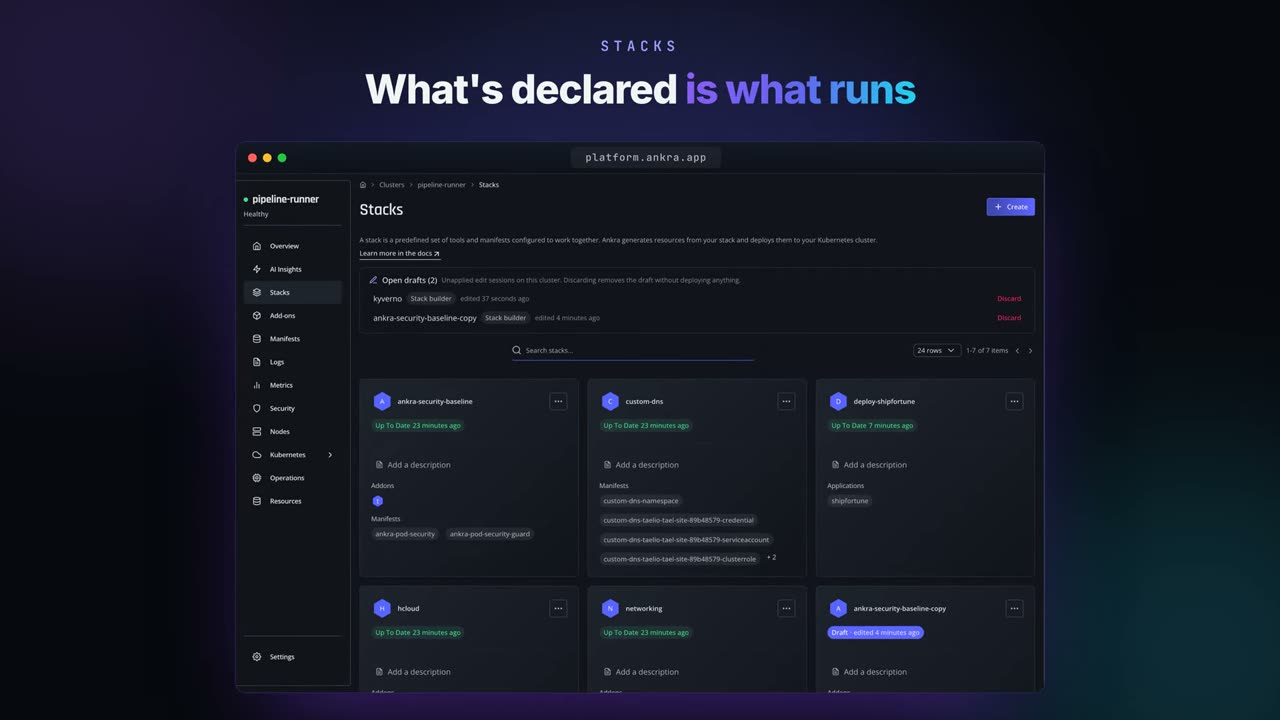Open AI Insights from the sidebar
This screenshot has width=1280, height=720.
click(292, 269)
